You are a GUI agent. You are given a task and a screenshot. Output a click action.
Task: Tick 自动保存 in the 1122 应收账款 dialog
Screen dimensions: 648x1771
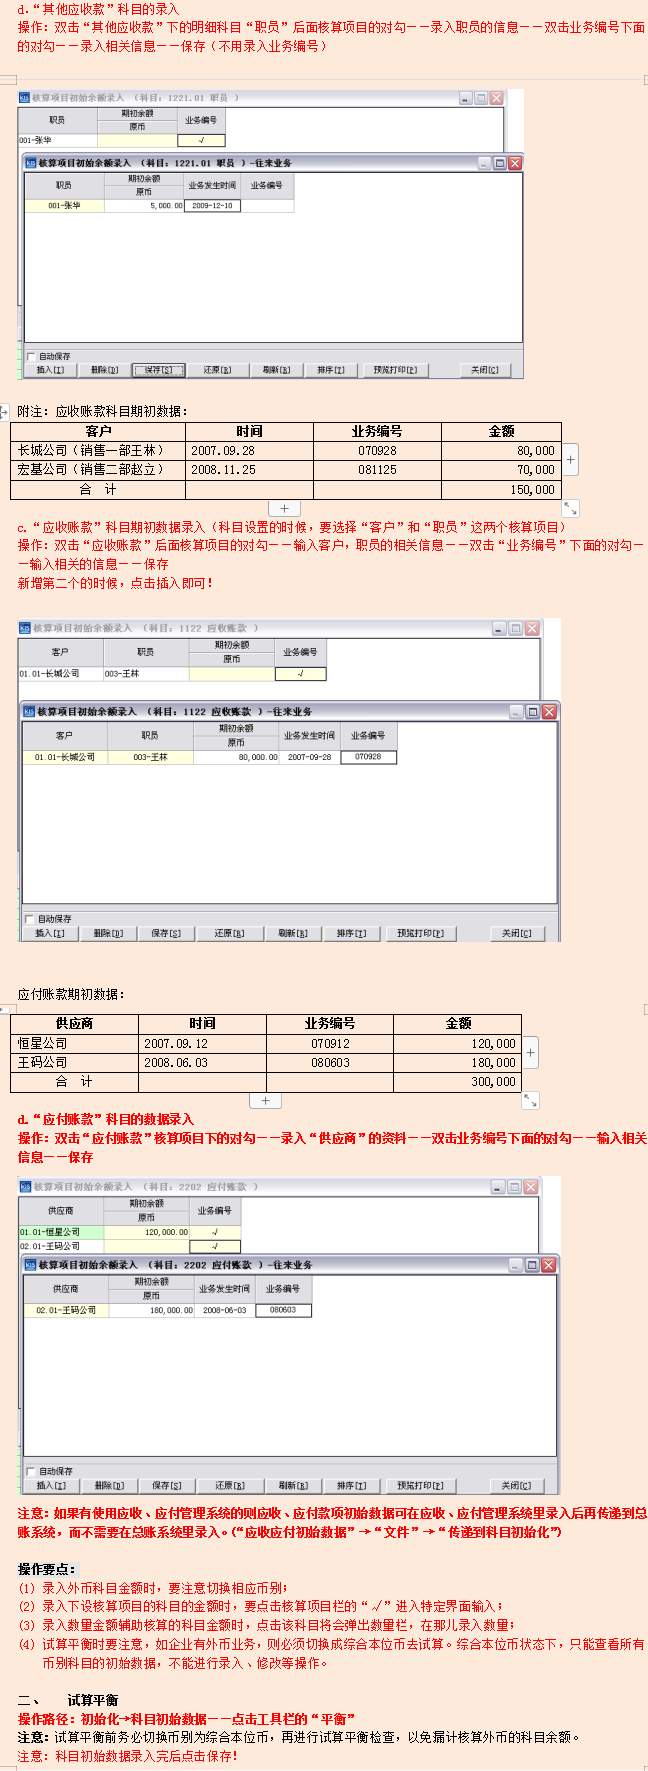pyautogui.click(x=30, y=918)
